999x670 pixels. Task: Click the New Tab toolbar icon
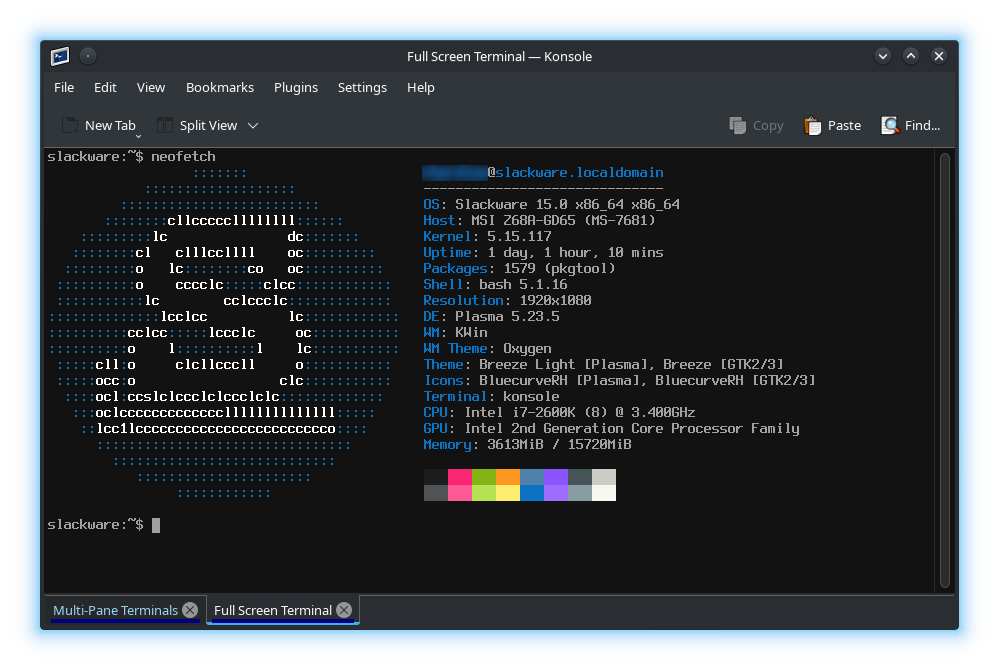(70, 125)
